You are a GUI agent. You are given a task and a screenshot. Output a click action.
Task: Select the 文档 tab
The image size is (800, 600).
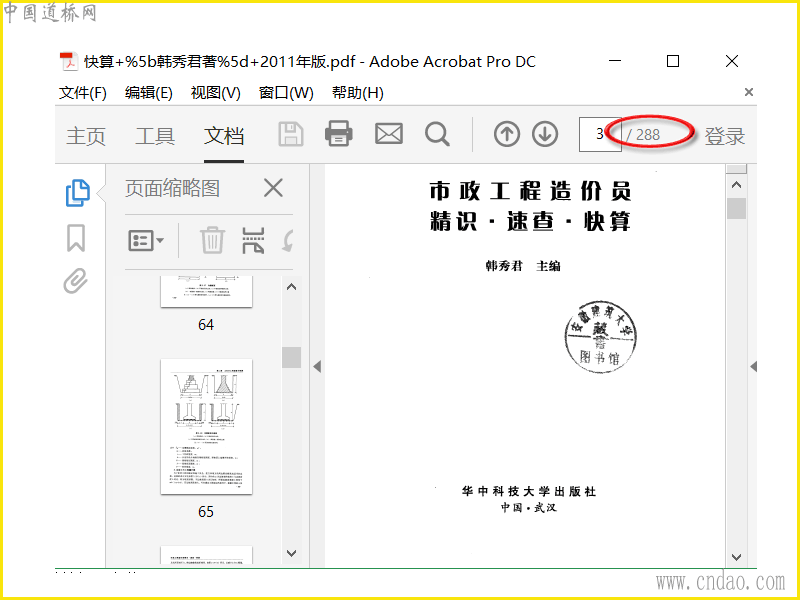click(224, 136)
